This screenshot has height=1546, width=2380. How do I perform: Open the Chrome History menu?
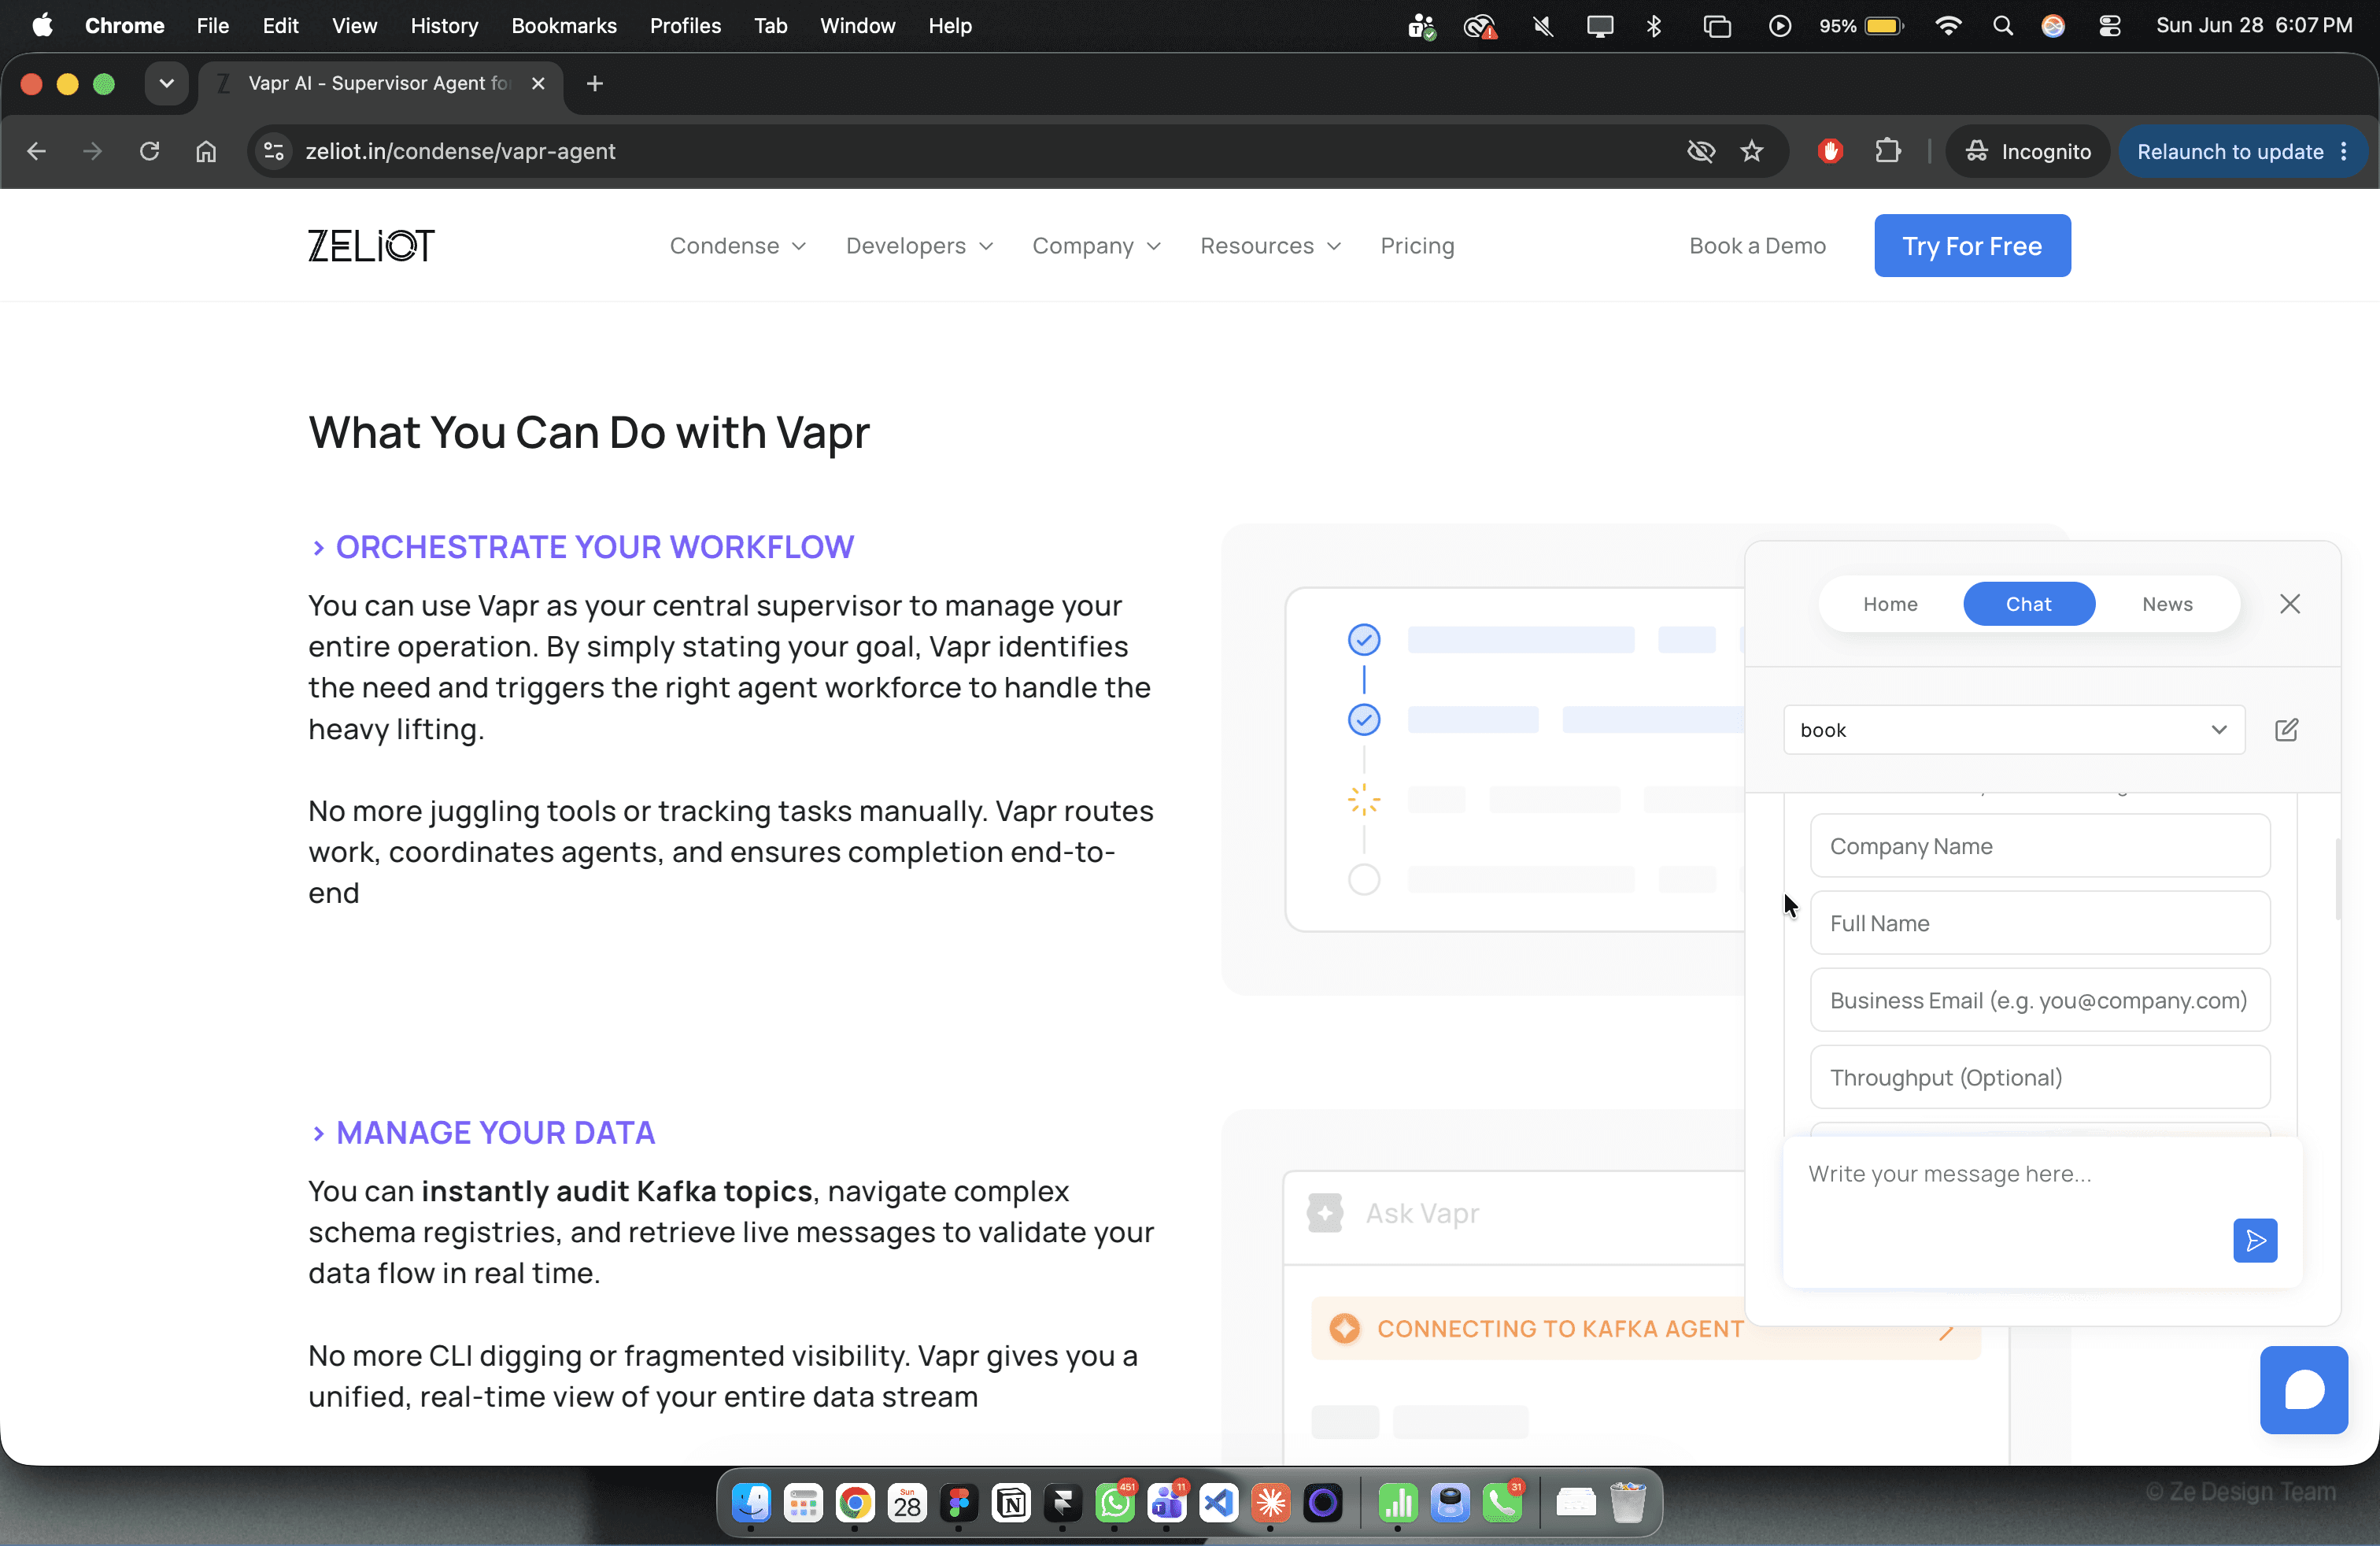[444, 26]
